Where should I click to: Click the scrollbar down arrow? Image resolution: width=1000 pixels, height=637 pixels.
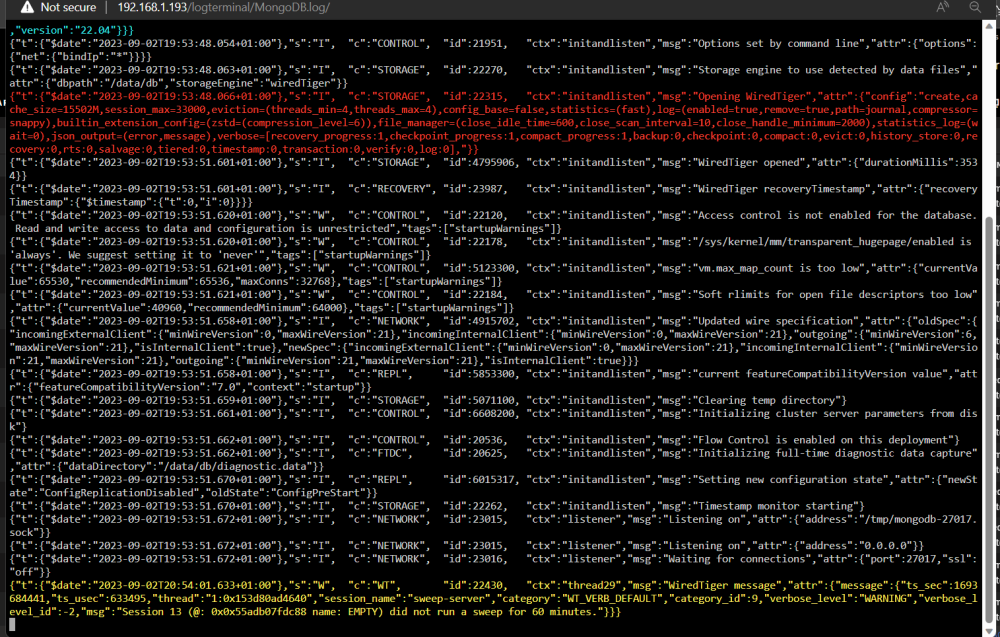tap(990, 630)
